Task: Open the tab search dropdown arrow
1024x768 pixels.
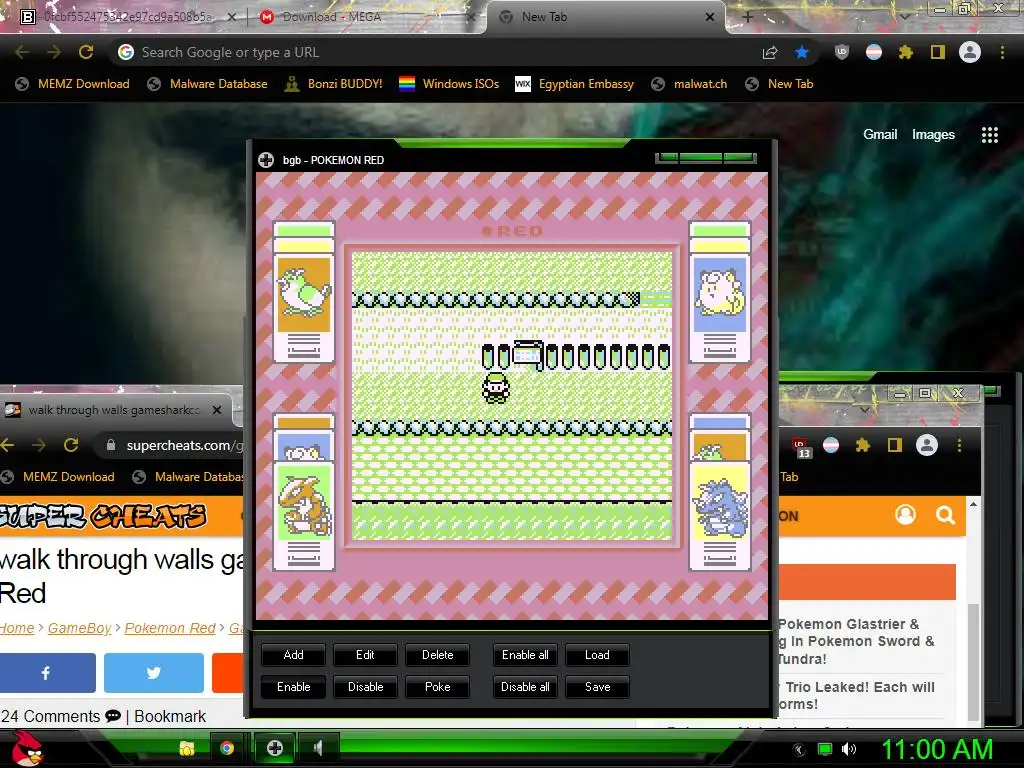Action: pos(904,17)
